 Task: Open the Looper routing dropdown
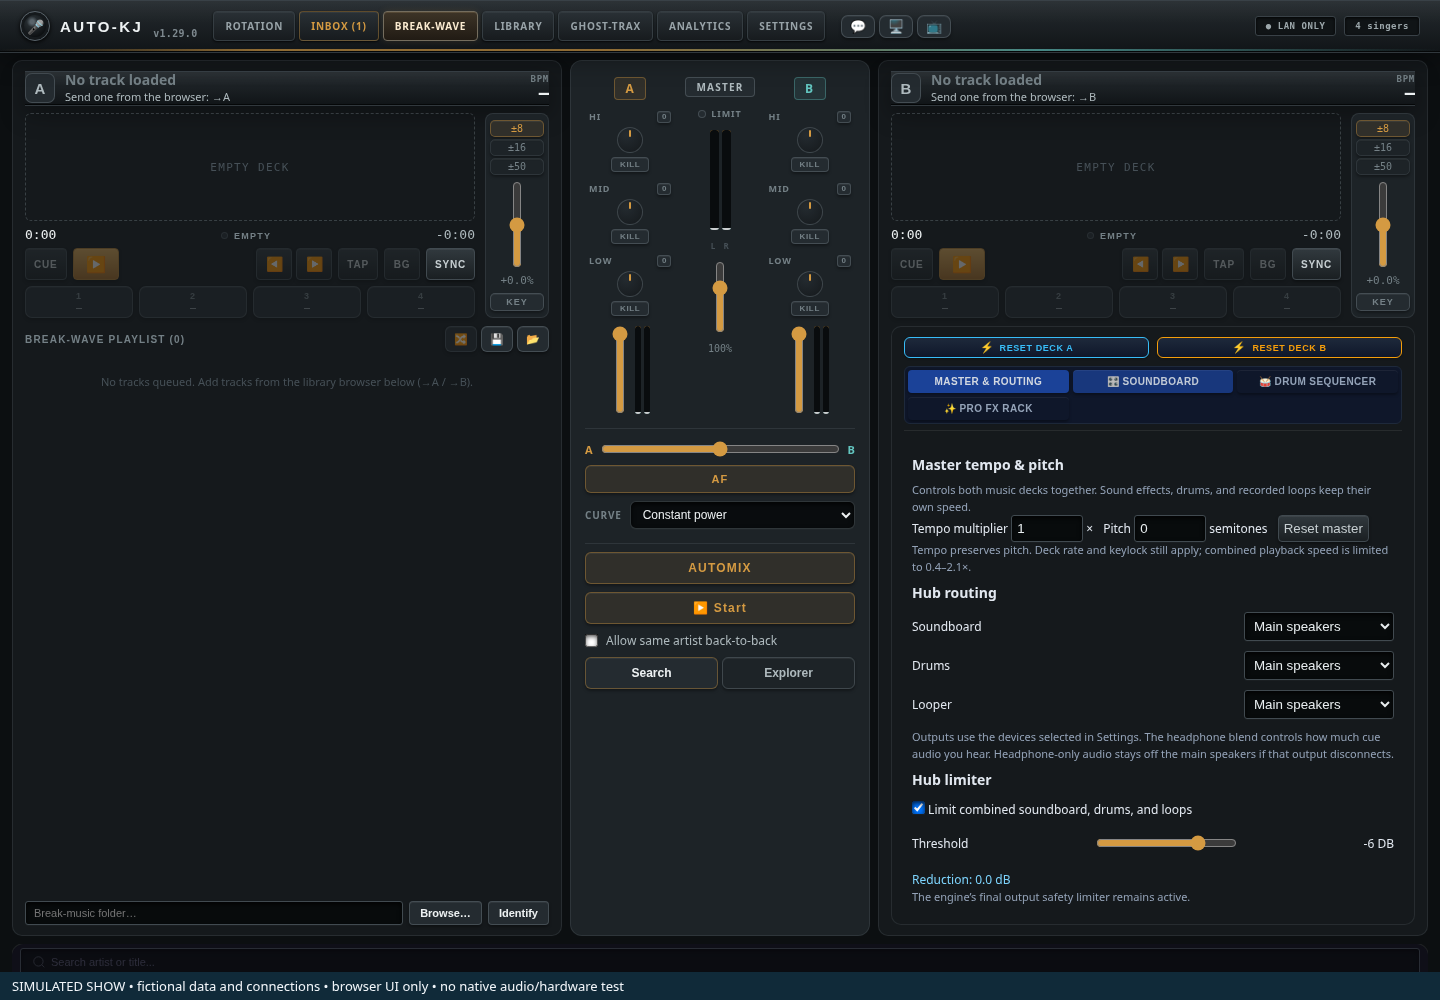pyautogui.click(x=1319, y=705)
